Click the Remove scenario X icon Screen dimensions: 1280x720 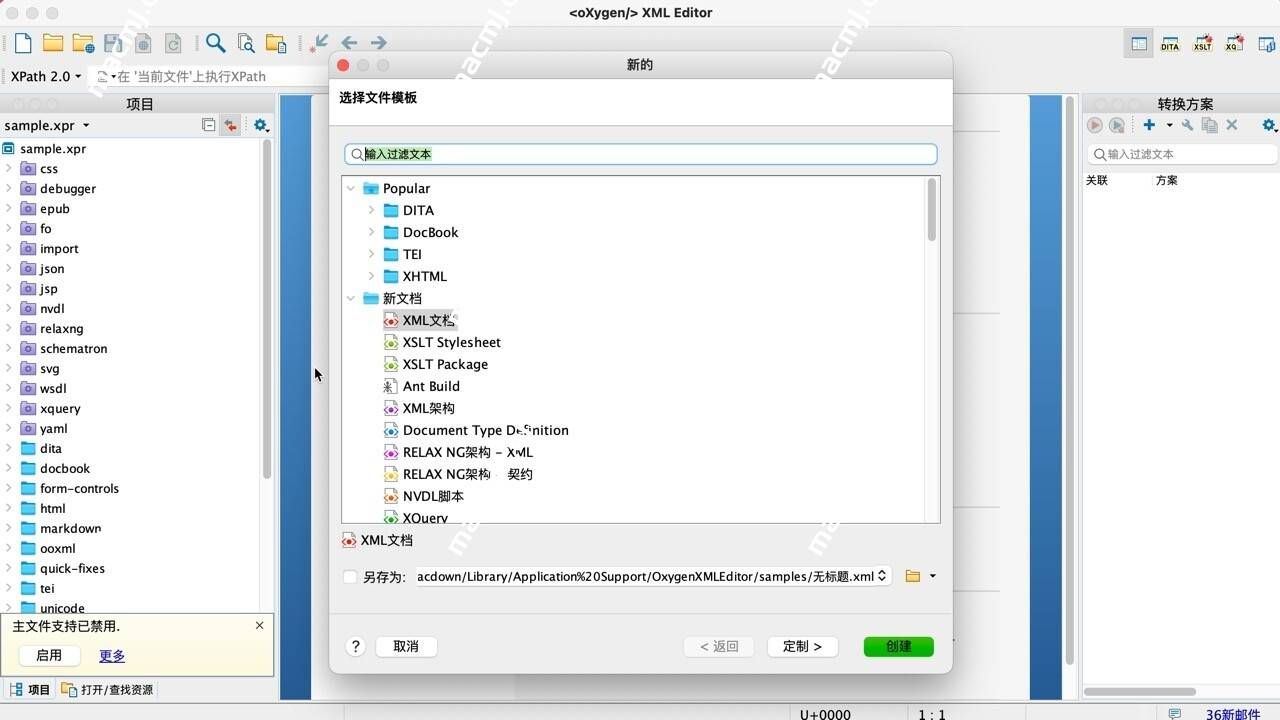tap(1232, 125)
